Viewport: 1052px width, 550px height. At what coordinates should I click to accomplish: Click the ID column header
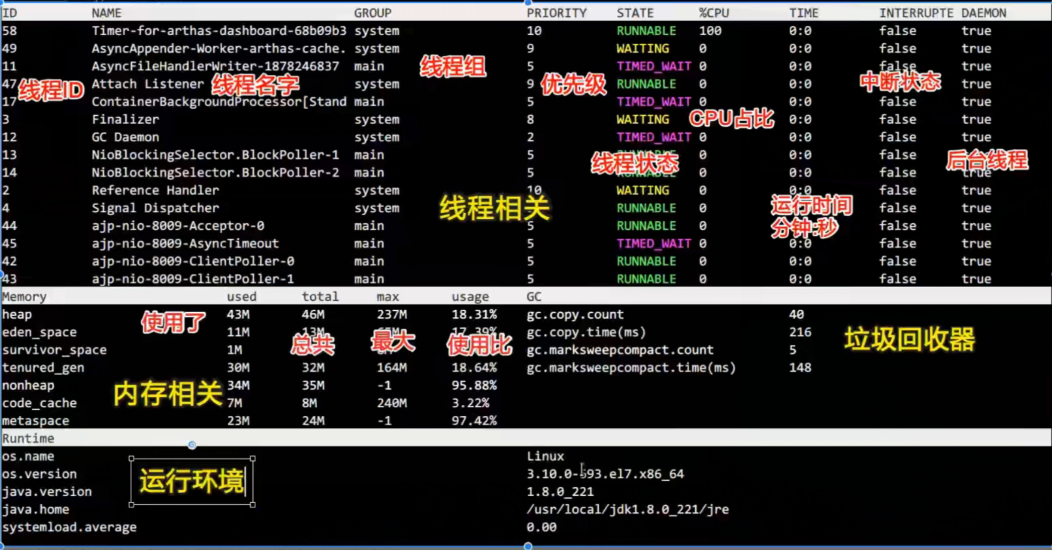coord(9,13)
